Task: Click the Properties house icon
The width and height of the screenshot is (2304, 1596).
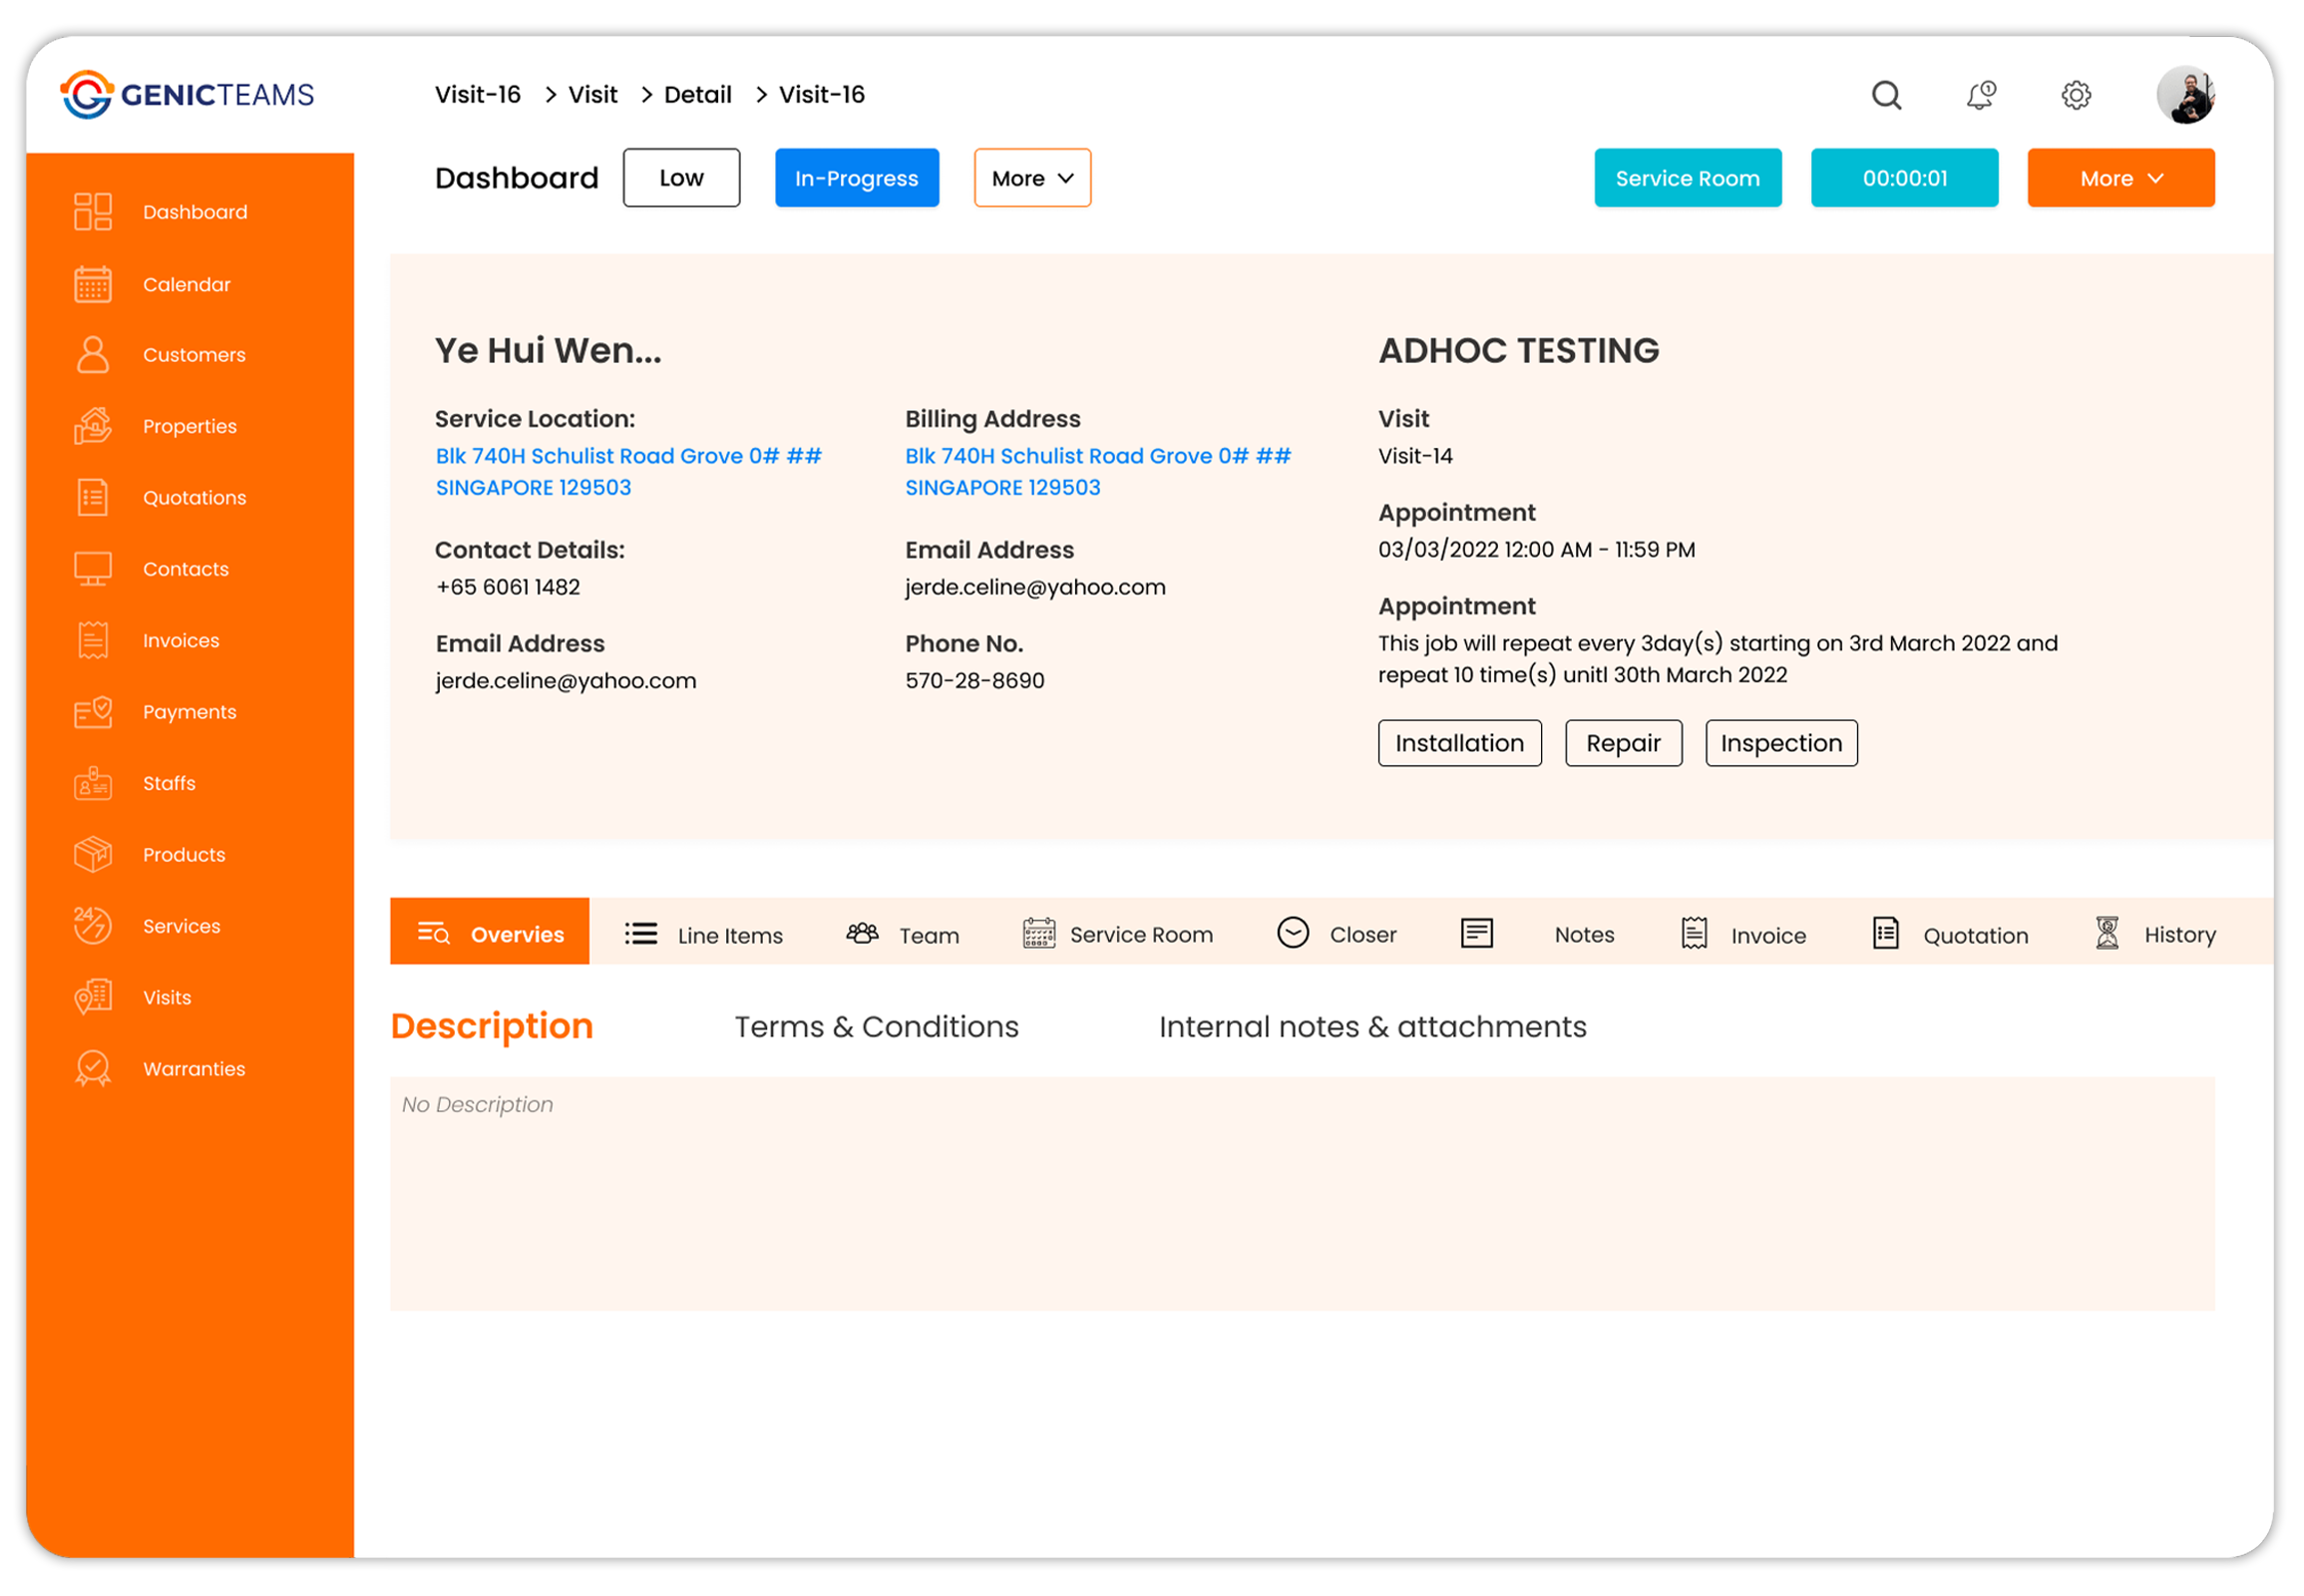Action: (93, 426)
